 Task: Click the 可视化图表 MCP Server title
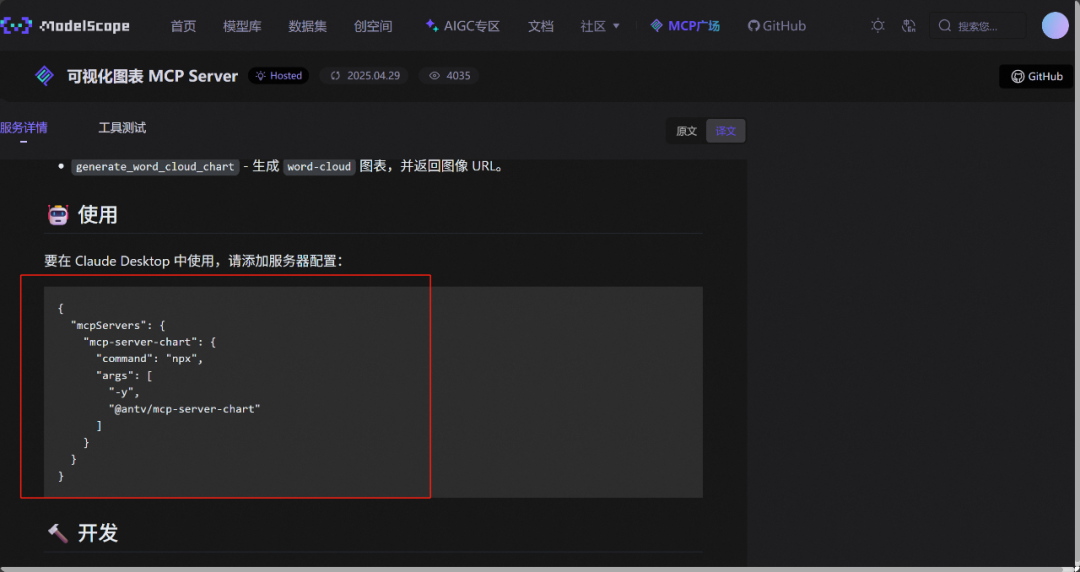[152, 76]
